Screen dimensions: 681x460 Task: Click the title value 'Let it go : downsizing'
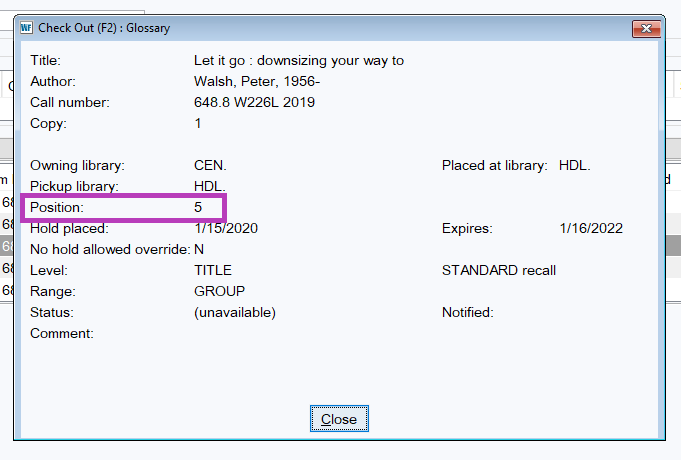coord(298,60)
